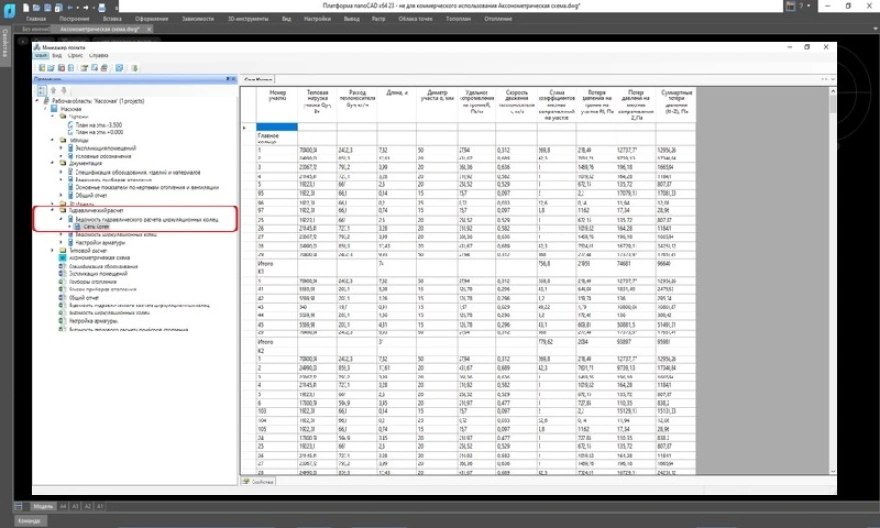Click the table's vertical scrollbar
Viewport: 880px width, 528px height.
pos(830,280)
